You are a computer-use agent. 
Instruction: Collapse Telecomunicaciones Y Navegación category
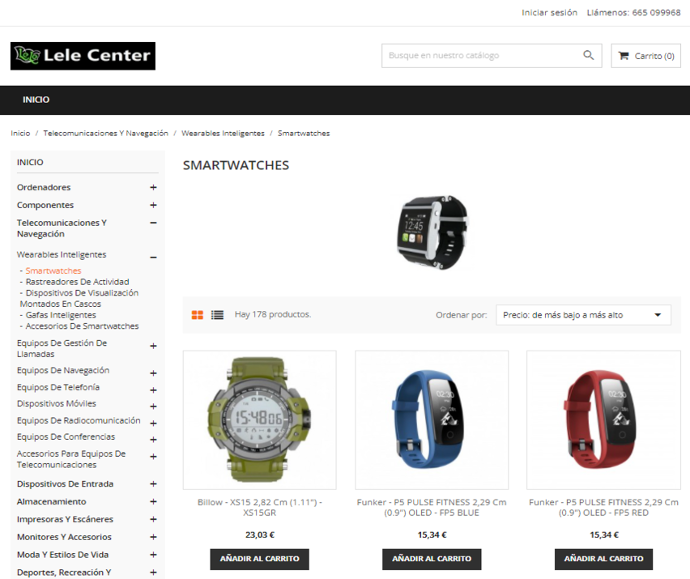(x=153, y=223)
